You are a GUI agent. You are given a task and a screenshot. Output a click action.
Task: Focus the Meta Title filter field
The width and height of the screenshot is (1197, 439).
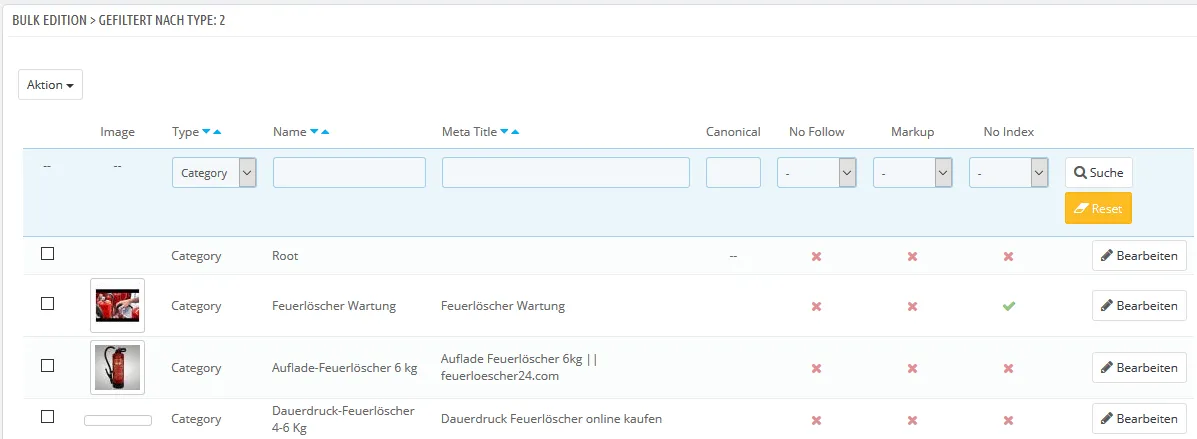566,173
